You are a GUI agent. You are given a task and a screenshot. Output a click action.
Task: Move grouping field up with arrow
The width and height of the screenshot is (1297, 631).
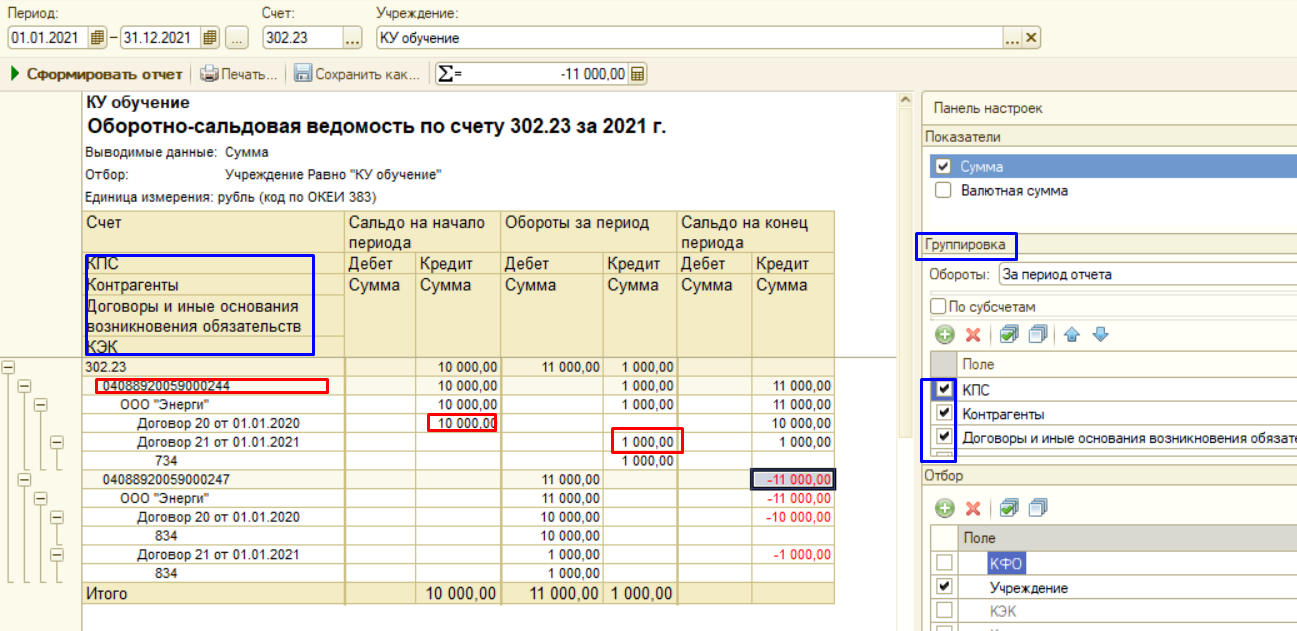1072,335
